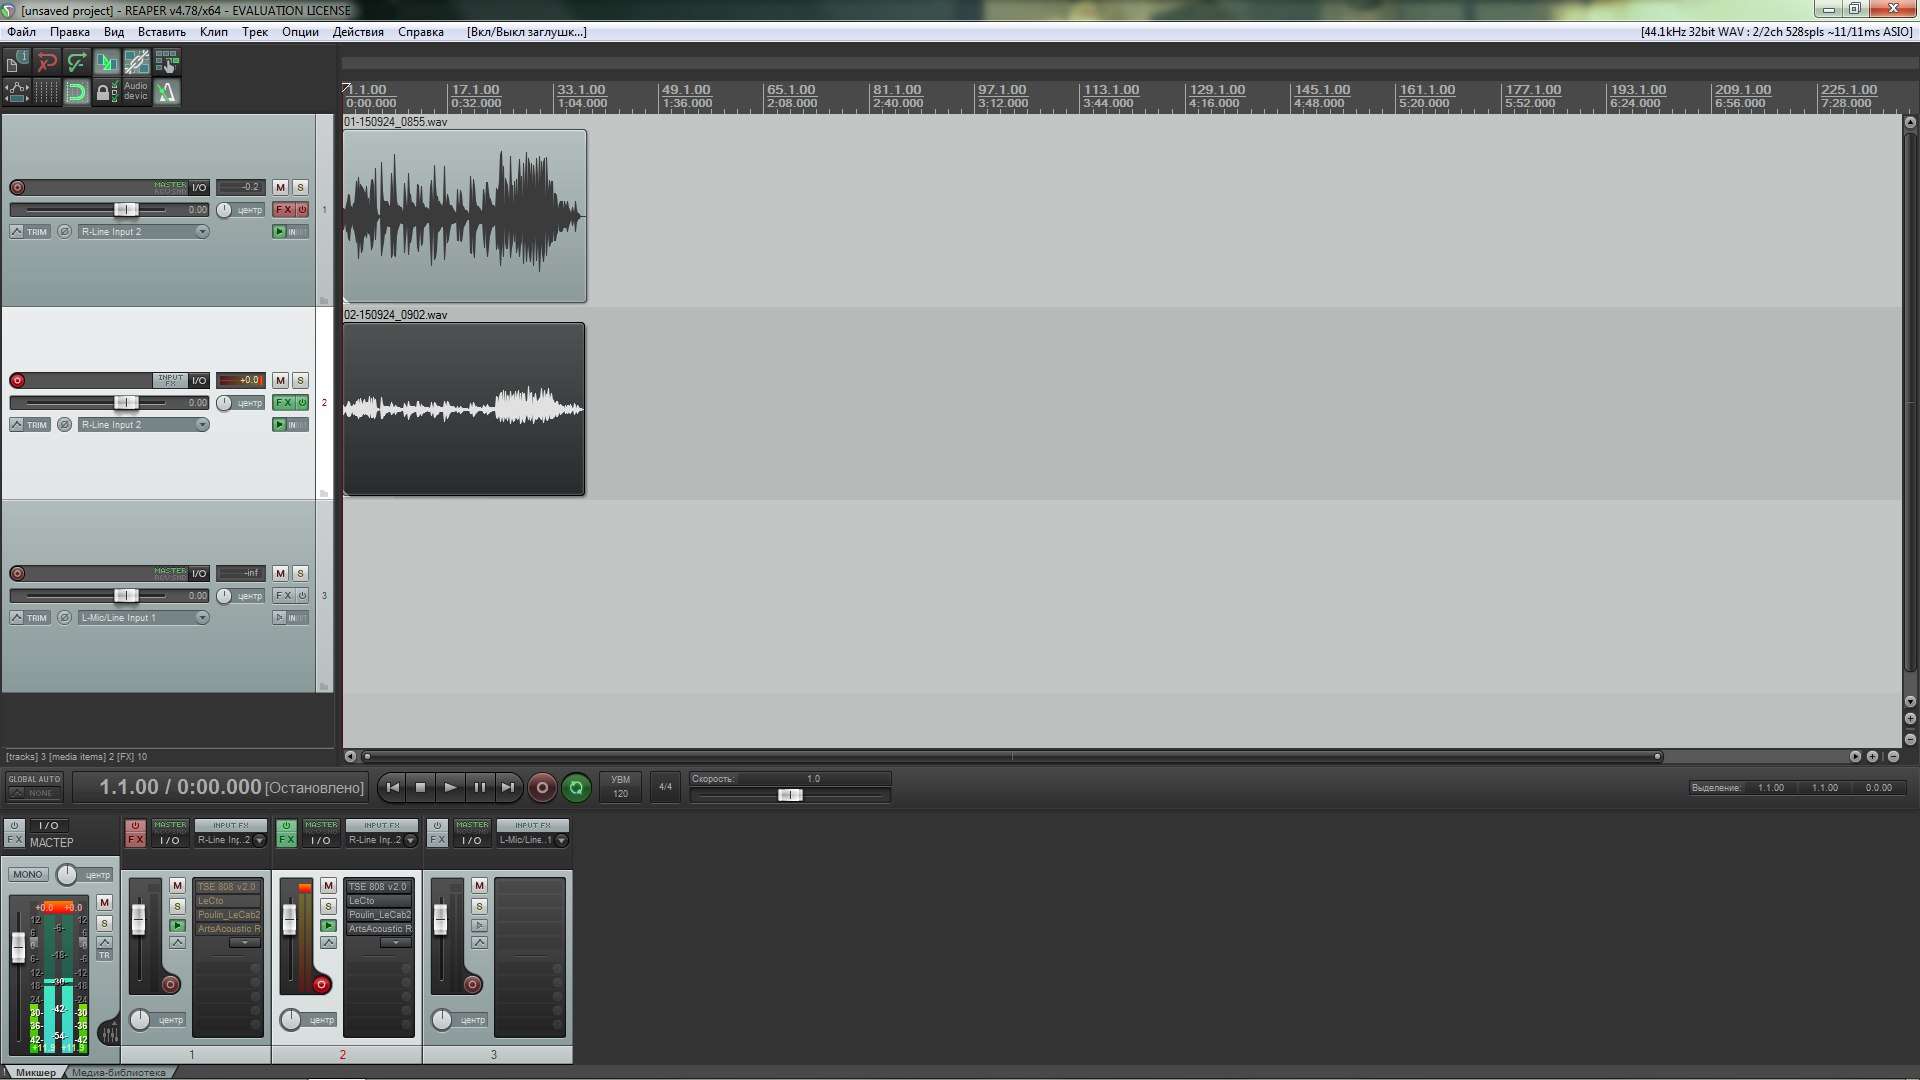Solo track 2 with its S button
The height and width of the screenshot is (1080, 1920).
coord(300,380)
